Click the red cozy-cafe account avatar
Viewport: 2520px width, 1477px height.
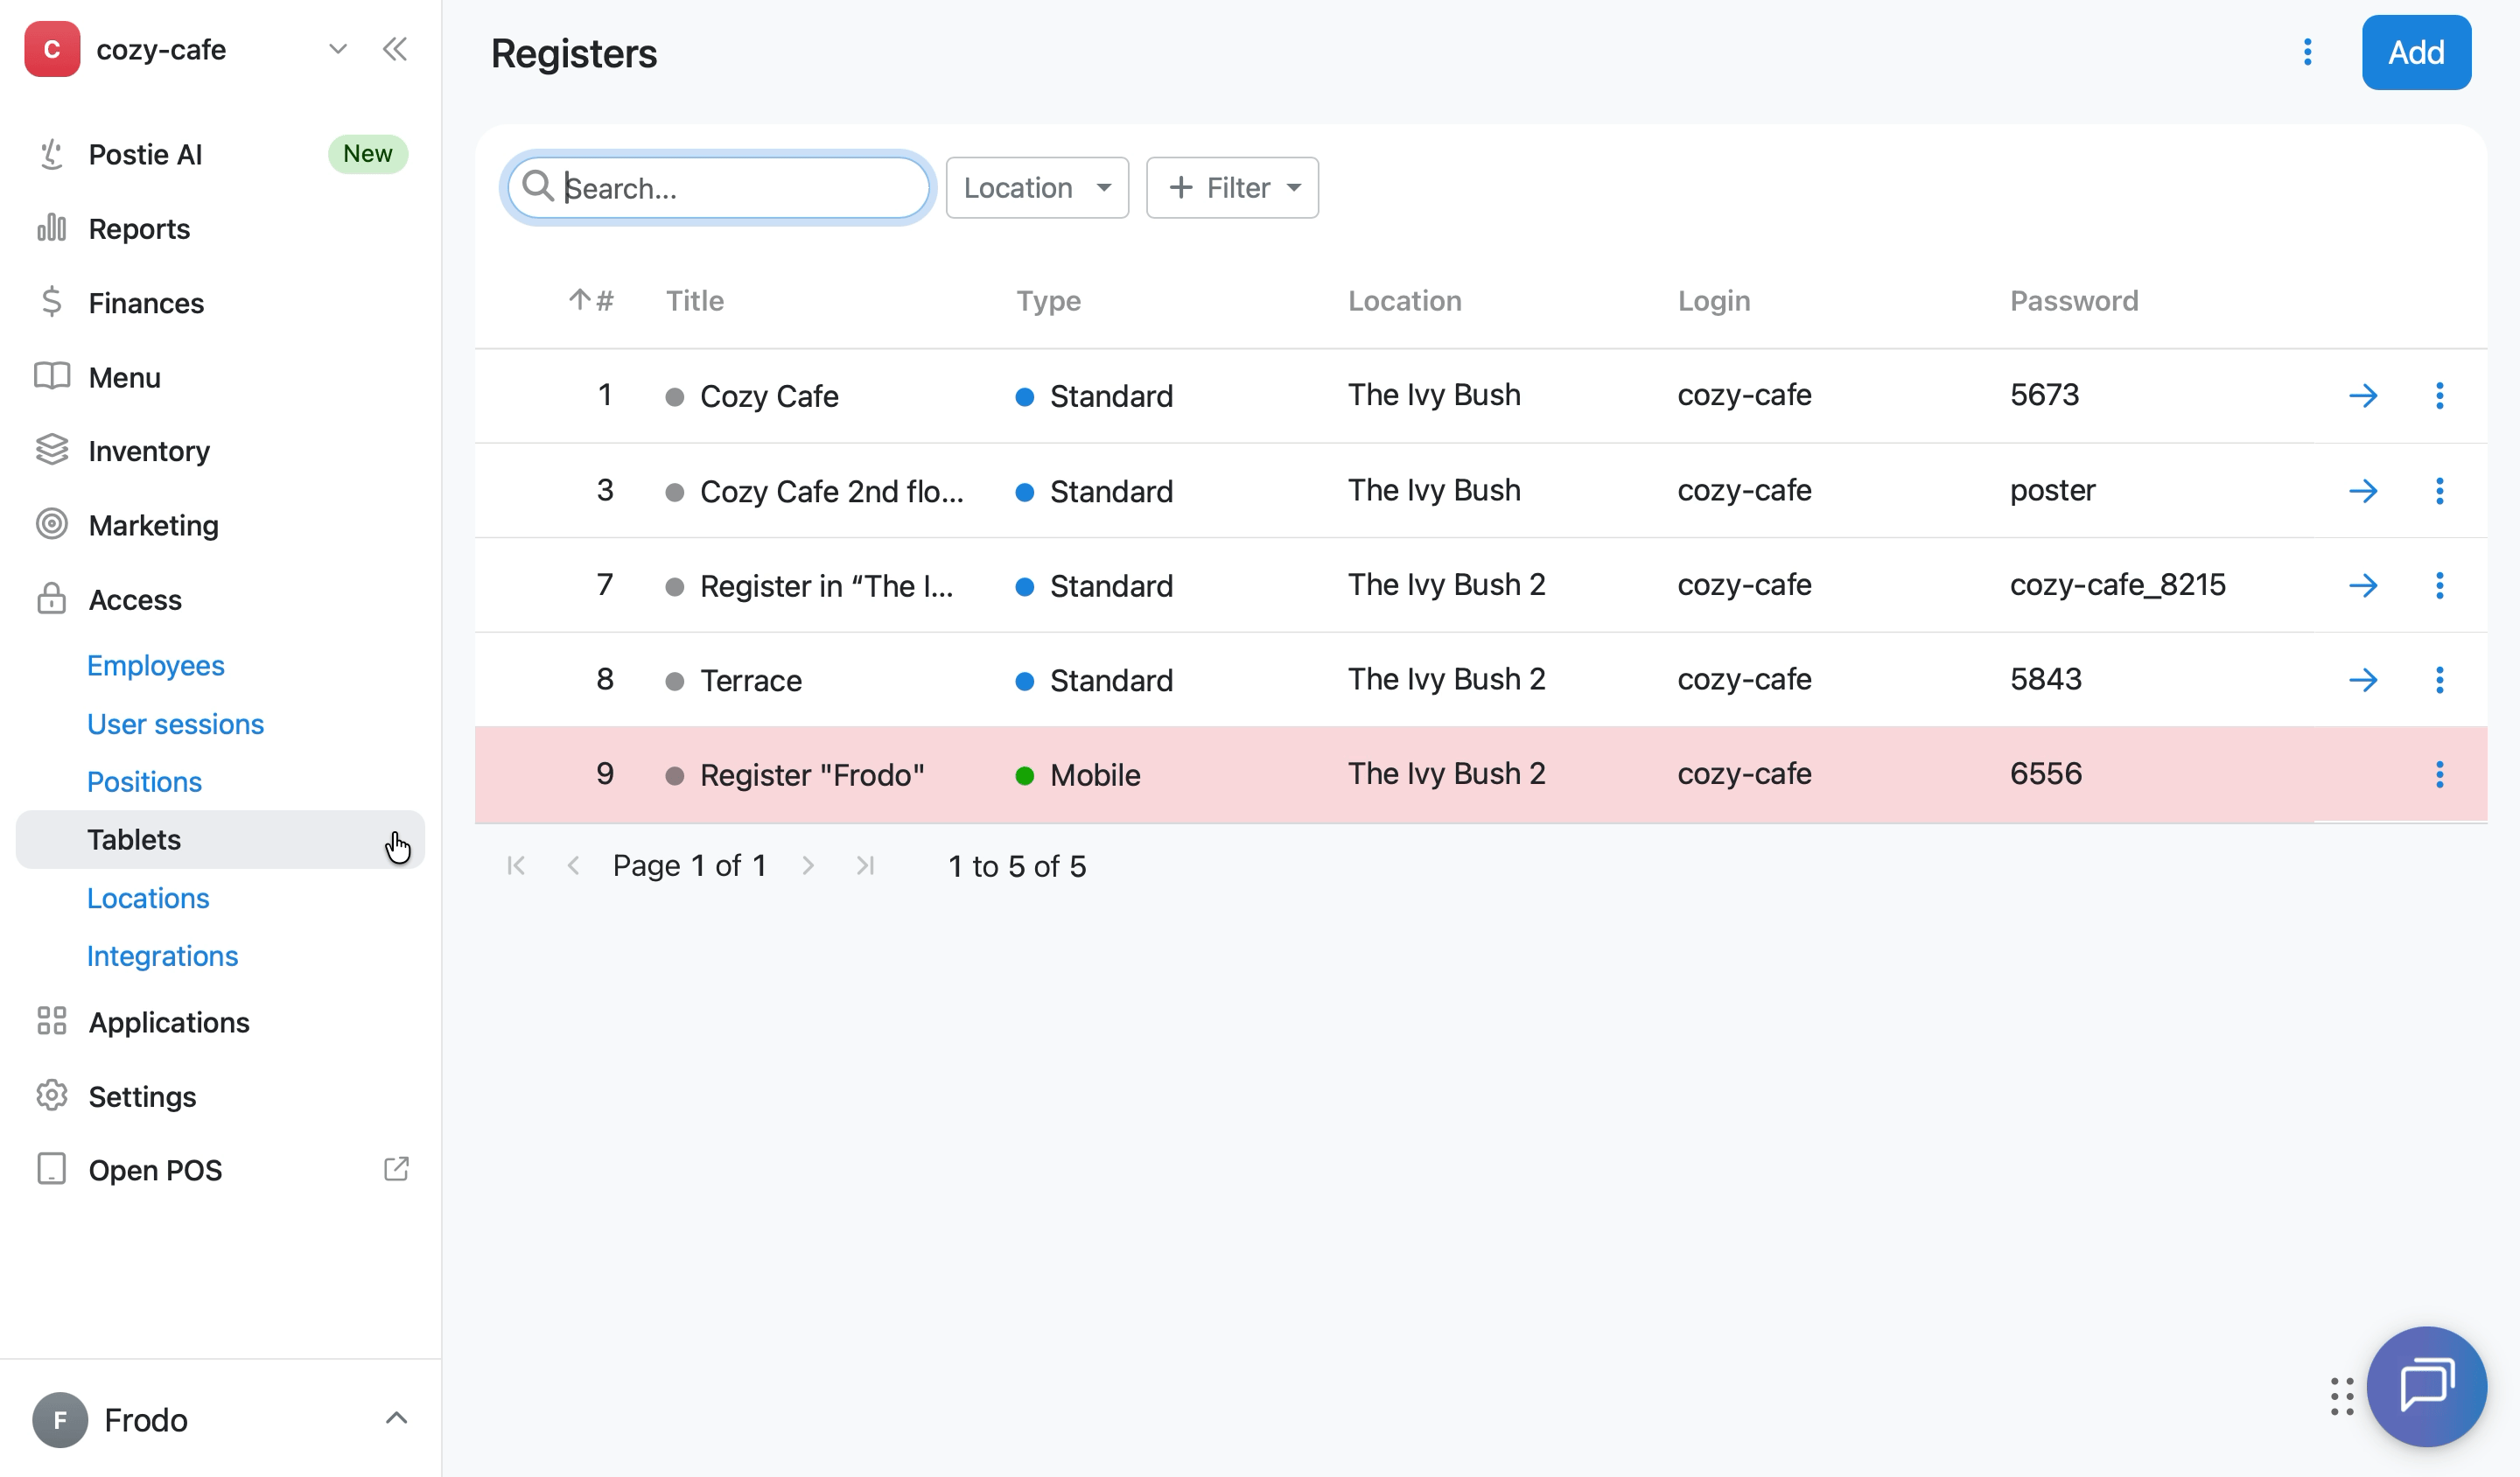pyautogui.click(x=52, y=49)
